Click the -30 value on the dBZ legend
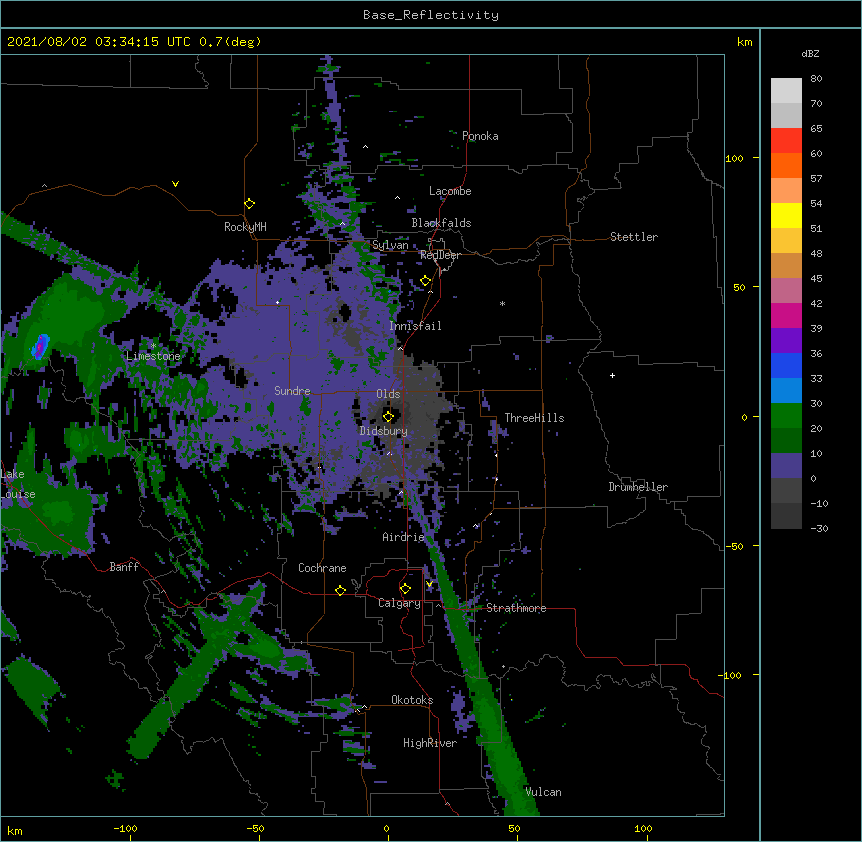Viewport: 862px width, 842px height. [x=819, y=529]
